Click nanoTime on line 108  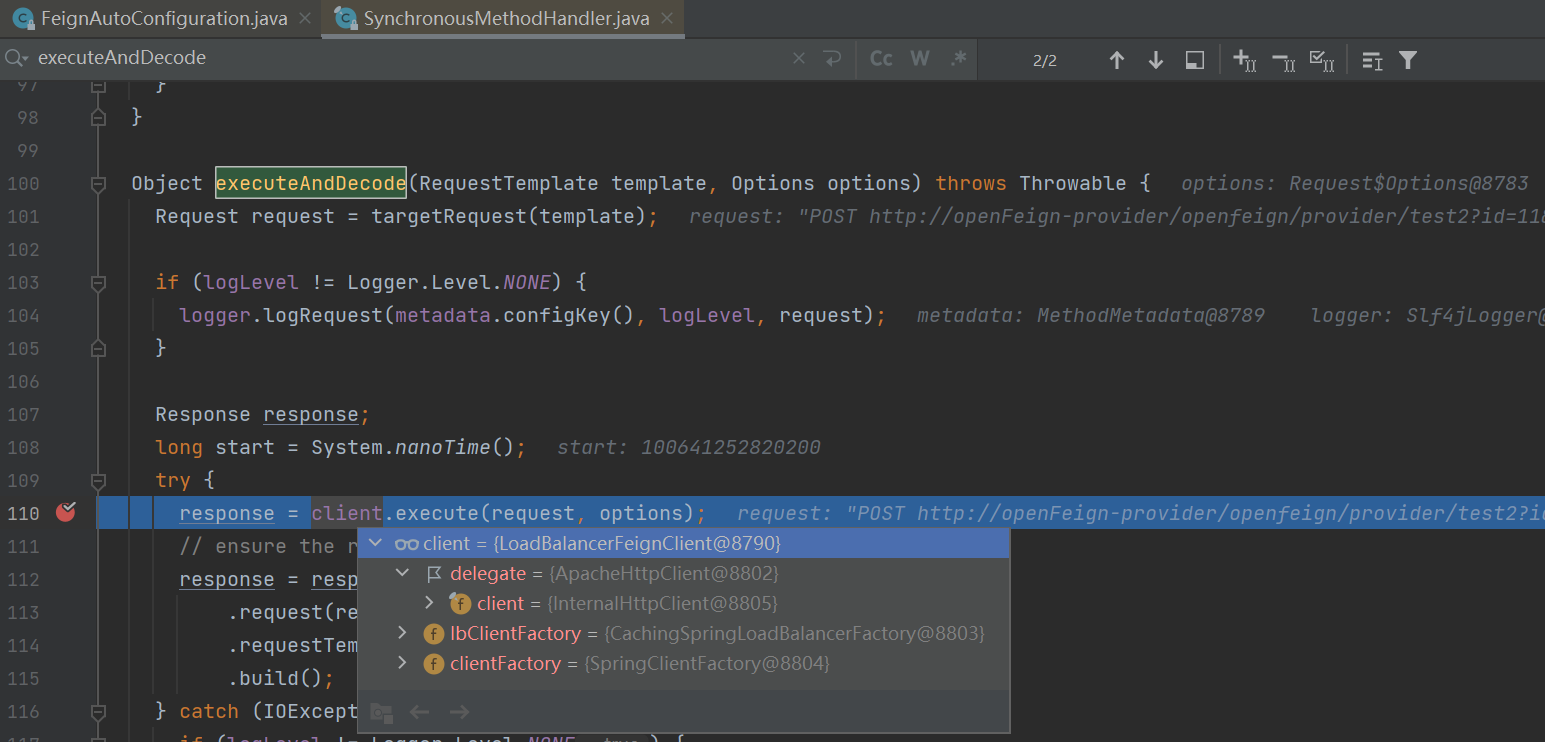443,447
